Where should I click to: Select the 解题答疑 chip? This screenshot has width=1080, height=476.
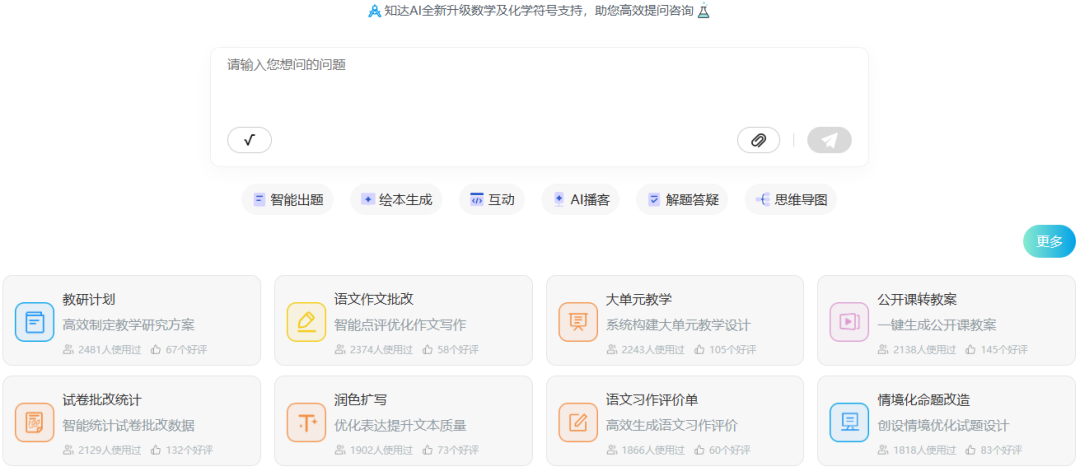click(x=682, y=200)
